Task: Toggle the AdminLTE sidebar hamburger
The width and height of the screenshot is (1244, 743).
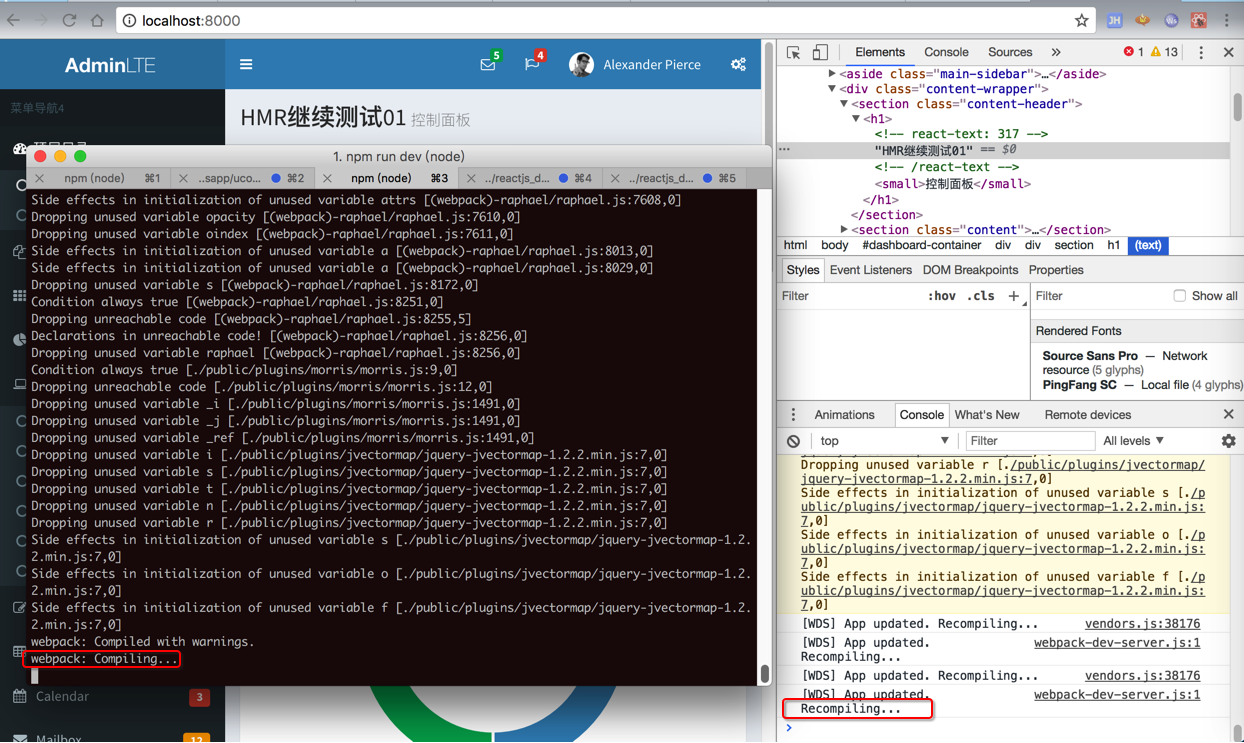Action: click(246, 64)
